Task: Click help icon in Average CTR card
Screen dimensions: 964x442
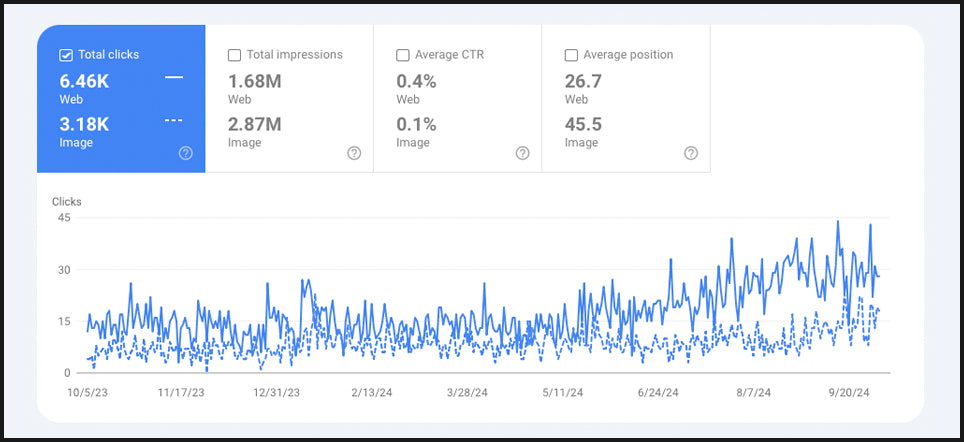Action: pyautogui.click(x=522, y=153)
